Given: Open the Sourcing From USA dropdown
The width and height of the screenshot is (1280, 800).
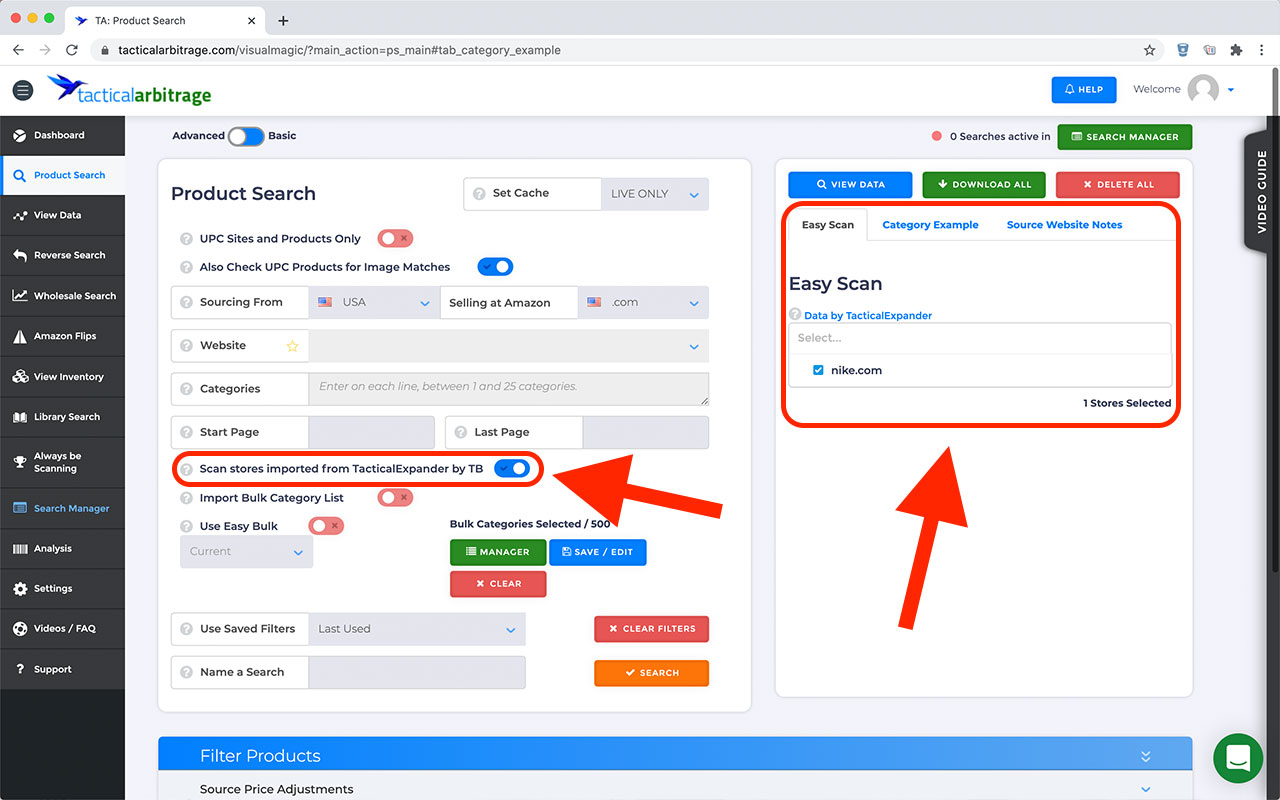Looking at the screenshot, I should click(374, 303).
